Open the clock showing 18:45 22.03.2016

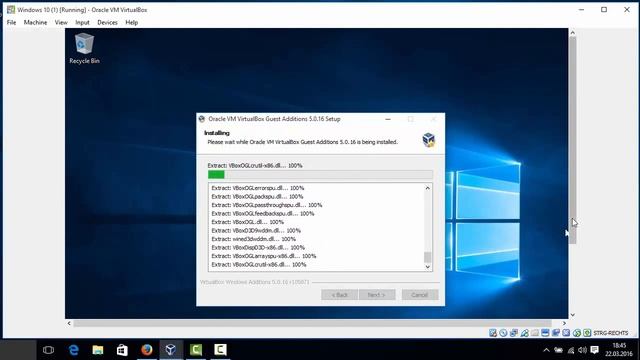pos(619,350)
